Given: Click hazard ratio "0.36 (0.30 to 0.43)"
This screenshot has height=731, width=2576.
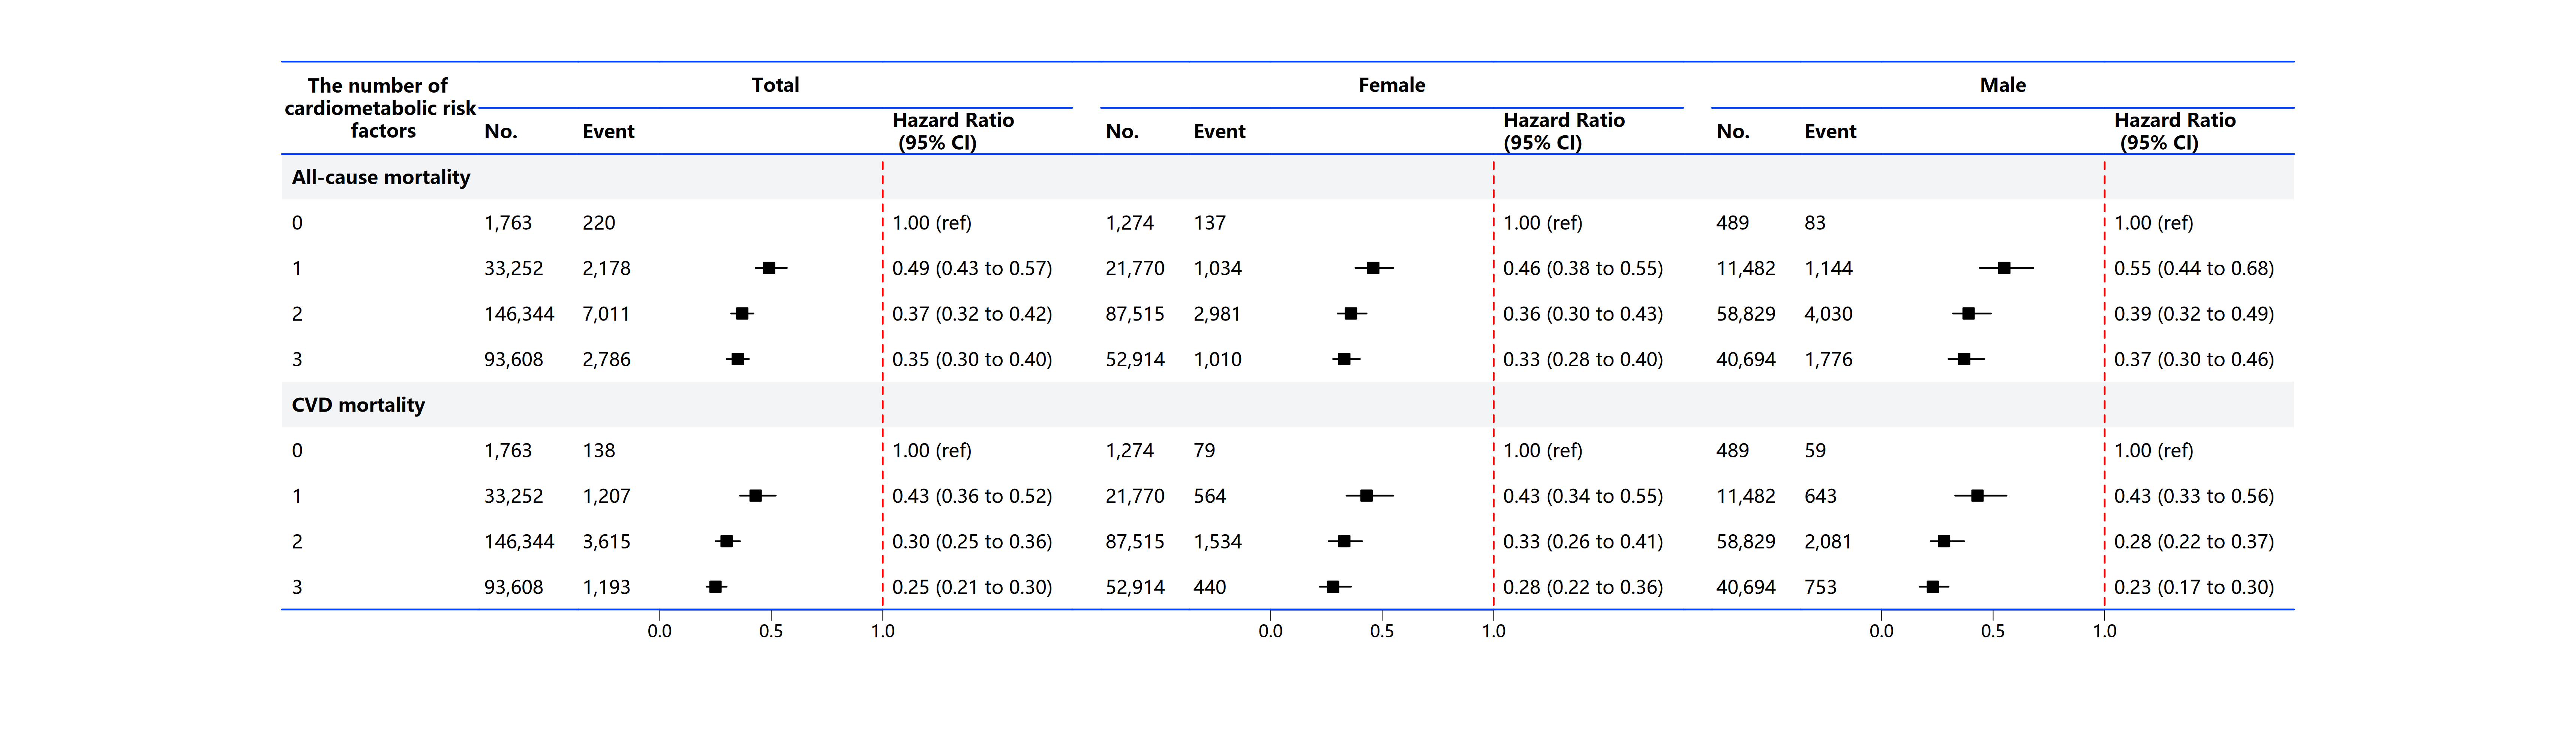Looking at the screenshot, I should point(1583,314).
